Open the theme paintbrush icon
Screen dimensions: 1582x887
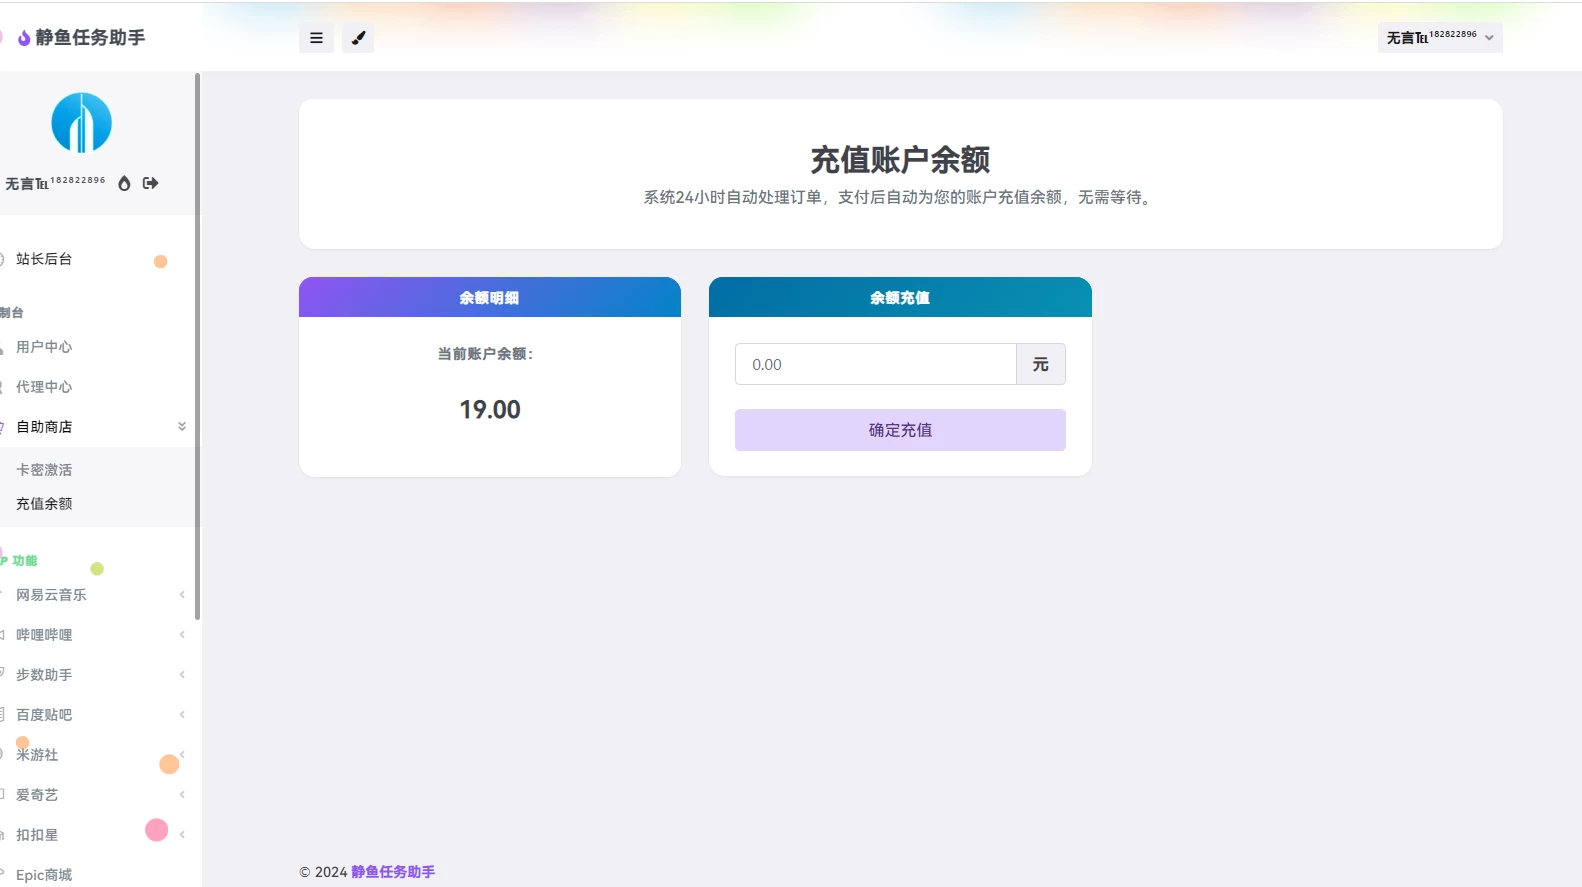point(358,38)
